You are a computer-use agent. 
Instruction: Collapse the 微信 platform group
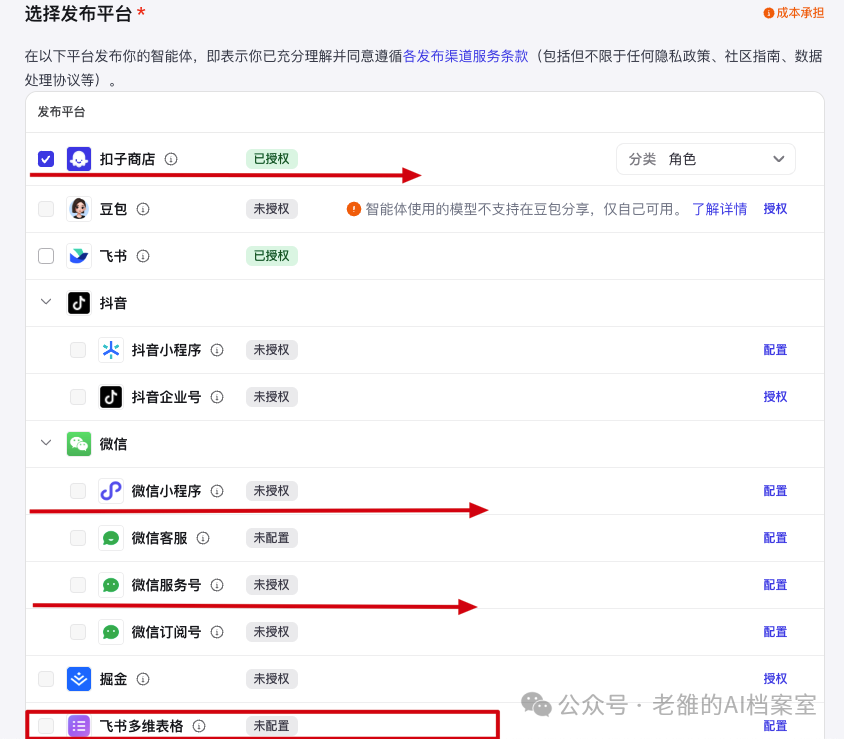(46, 443)
